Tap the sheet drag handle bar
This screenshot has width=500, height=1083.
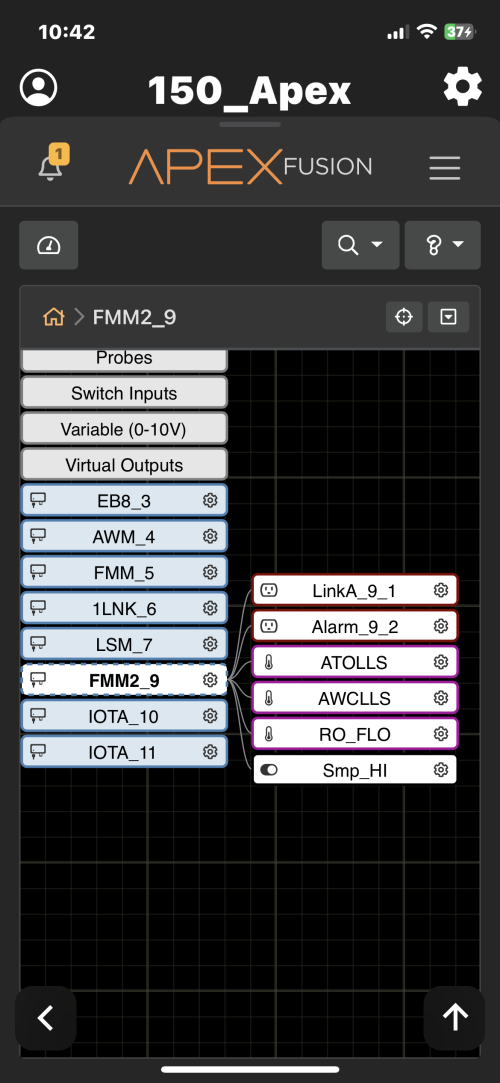[x=250, y=124]
